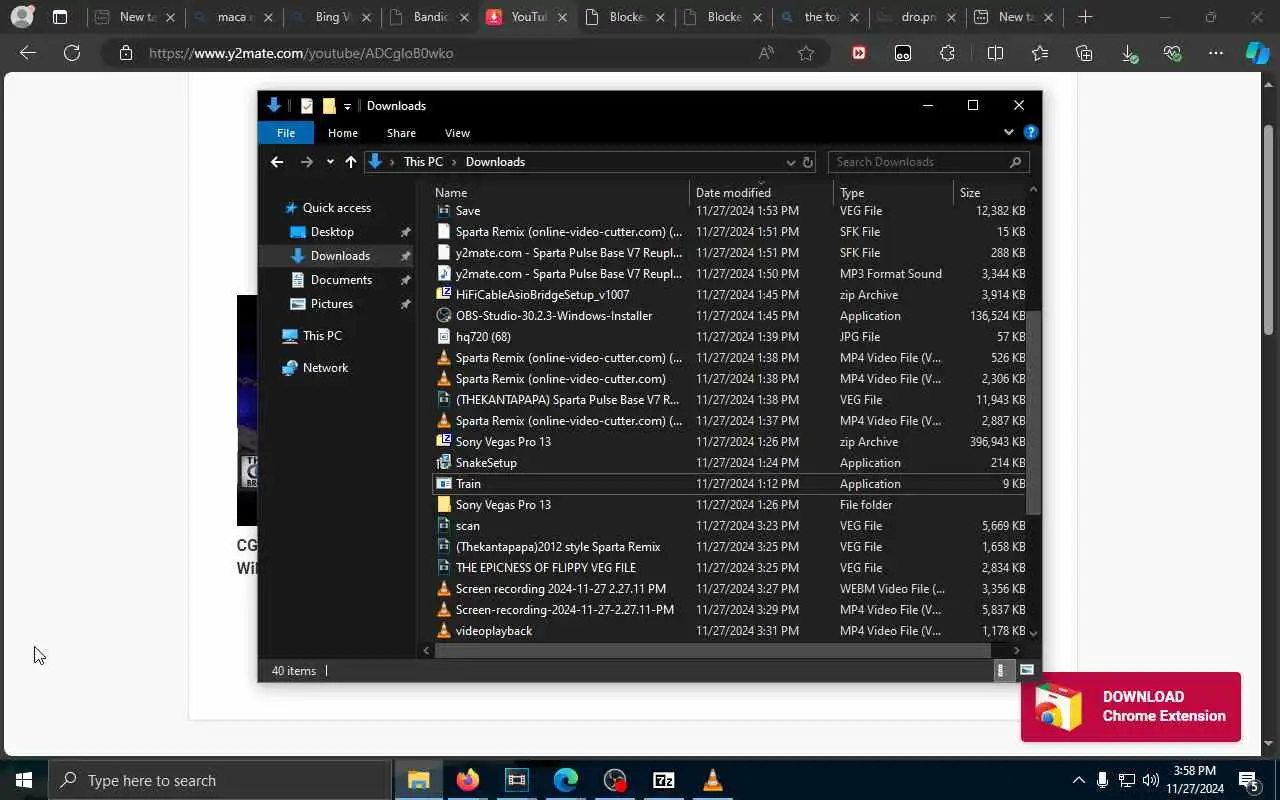The image size is (1280, 800).
Task: Open Pictures in the navigation pane
Action: click(x=331, y=304)
